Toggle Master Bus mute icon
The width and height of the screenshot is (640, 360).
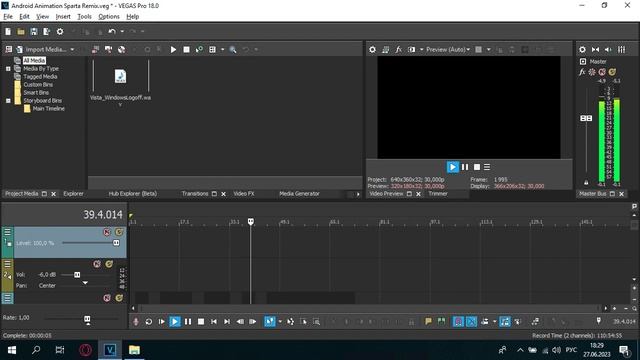click(602, 72)
